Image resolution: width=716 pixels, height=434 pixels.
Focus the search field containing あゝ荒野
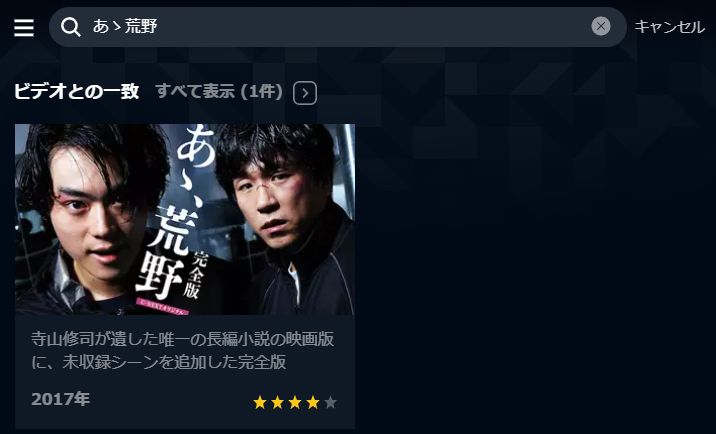tap(338, 26)
